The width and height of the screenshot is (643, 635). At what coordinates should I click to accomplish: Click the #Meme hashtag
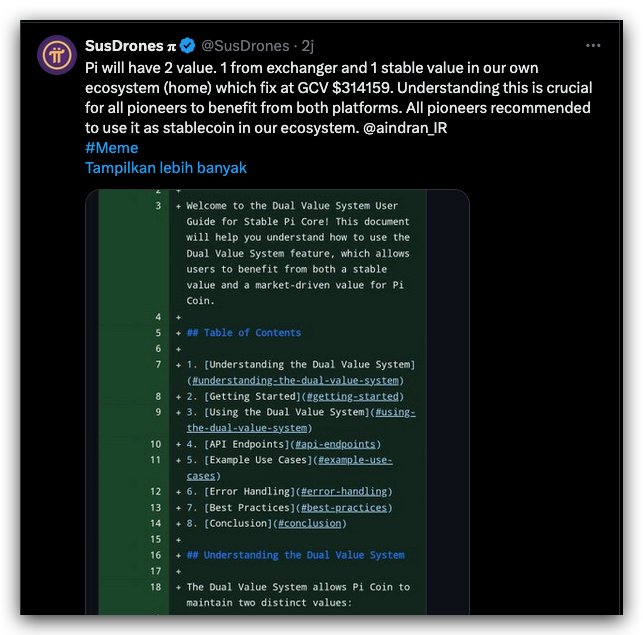point(112,148)
